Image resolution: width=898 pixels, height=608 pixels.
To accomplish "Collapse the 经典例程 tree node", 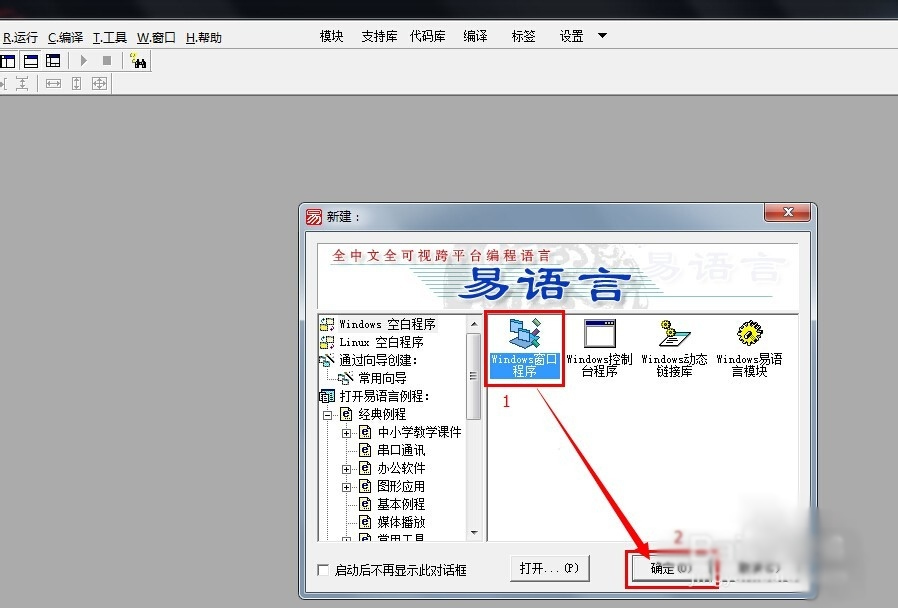I will [x=328, y=415].
